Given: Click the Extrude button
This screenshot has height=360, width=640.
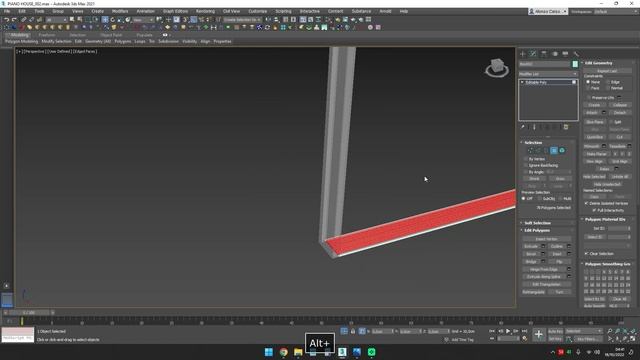Looking at the screenshot, I should click(531, 246).
